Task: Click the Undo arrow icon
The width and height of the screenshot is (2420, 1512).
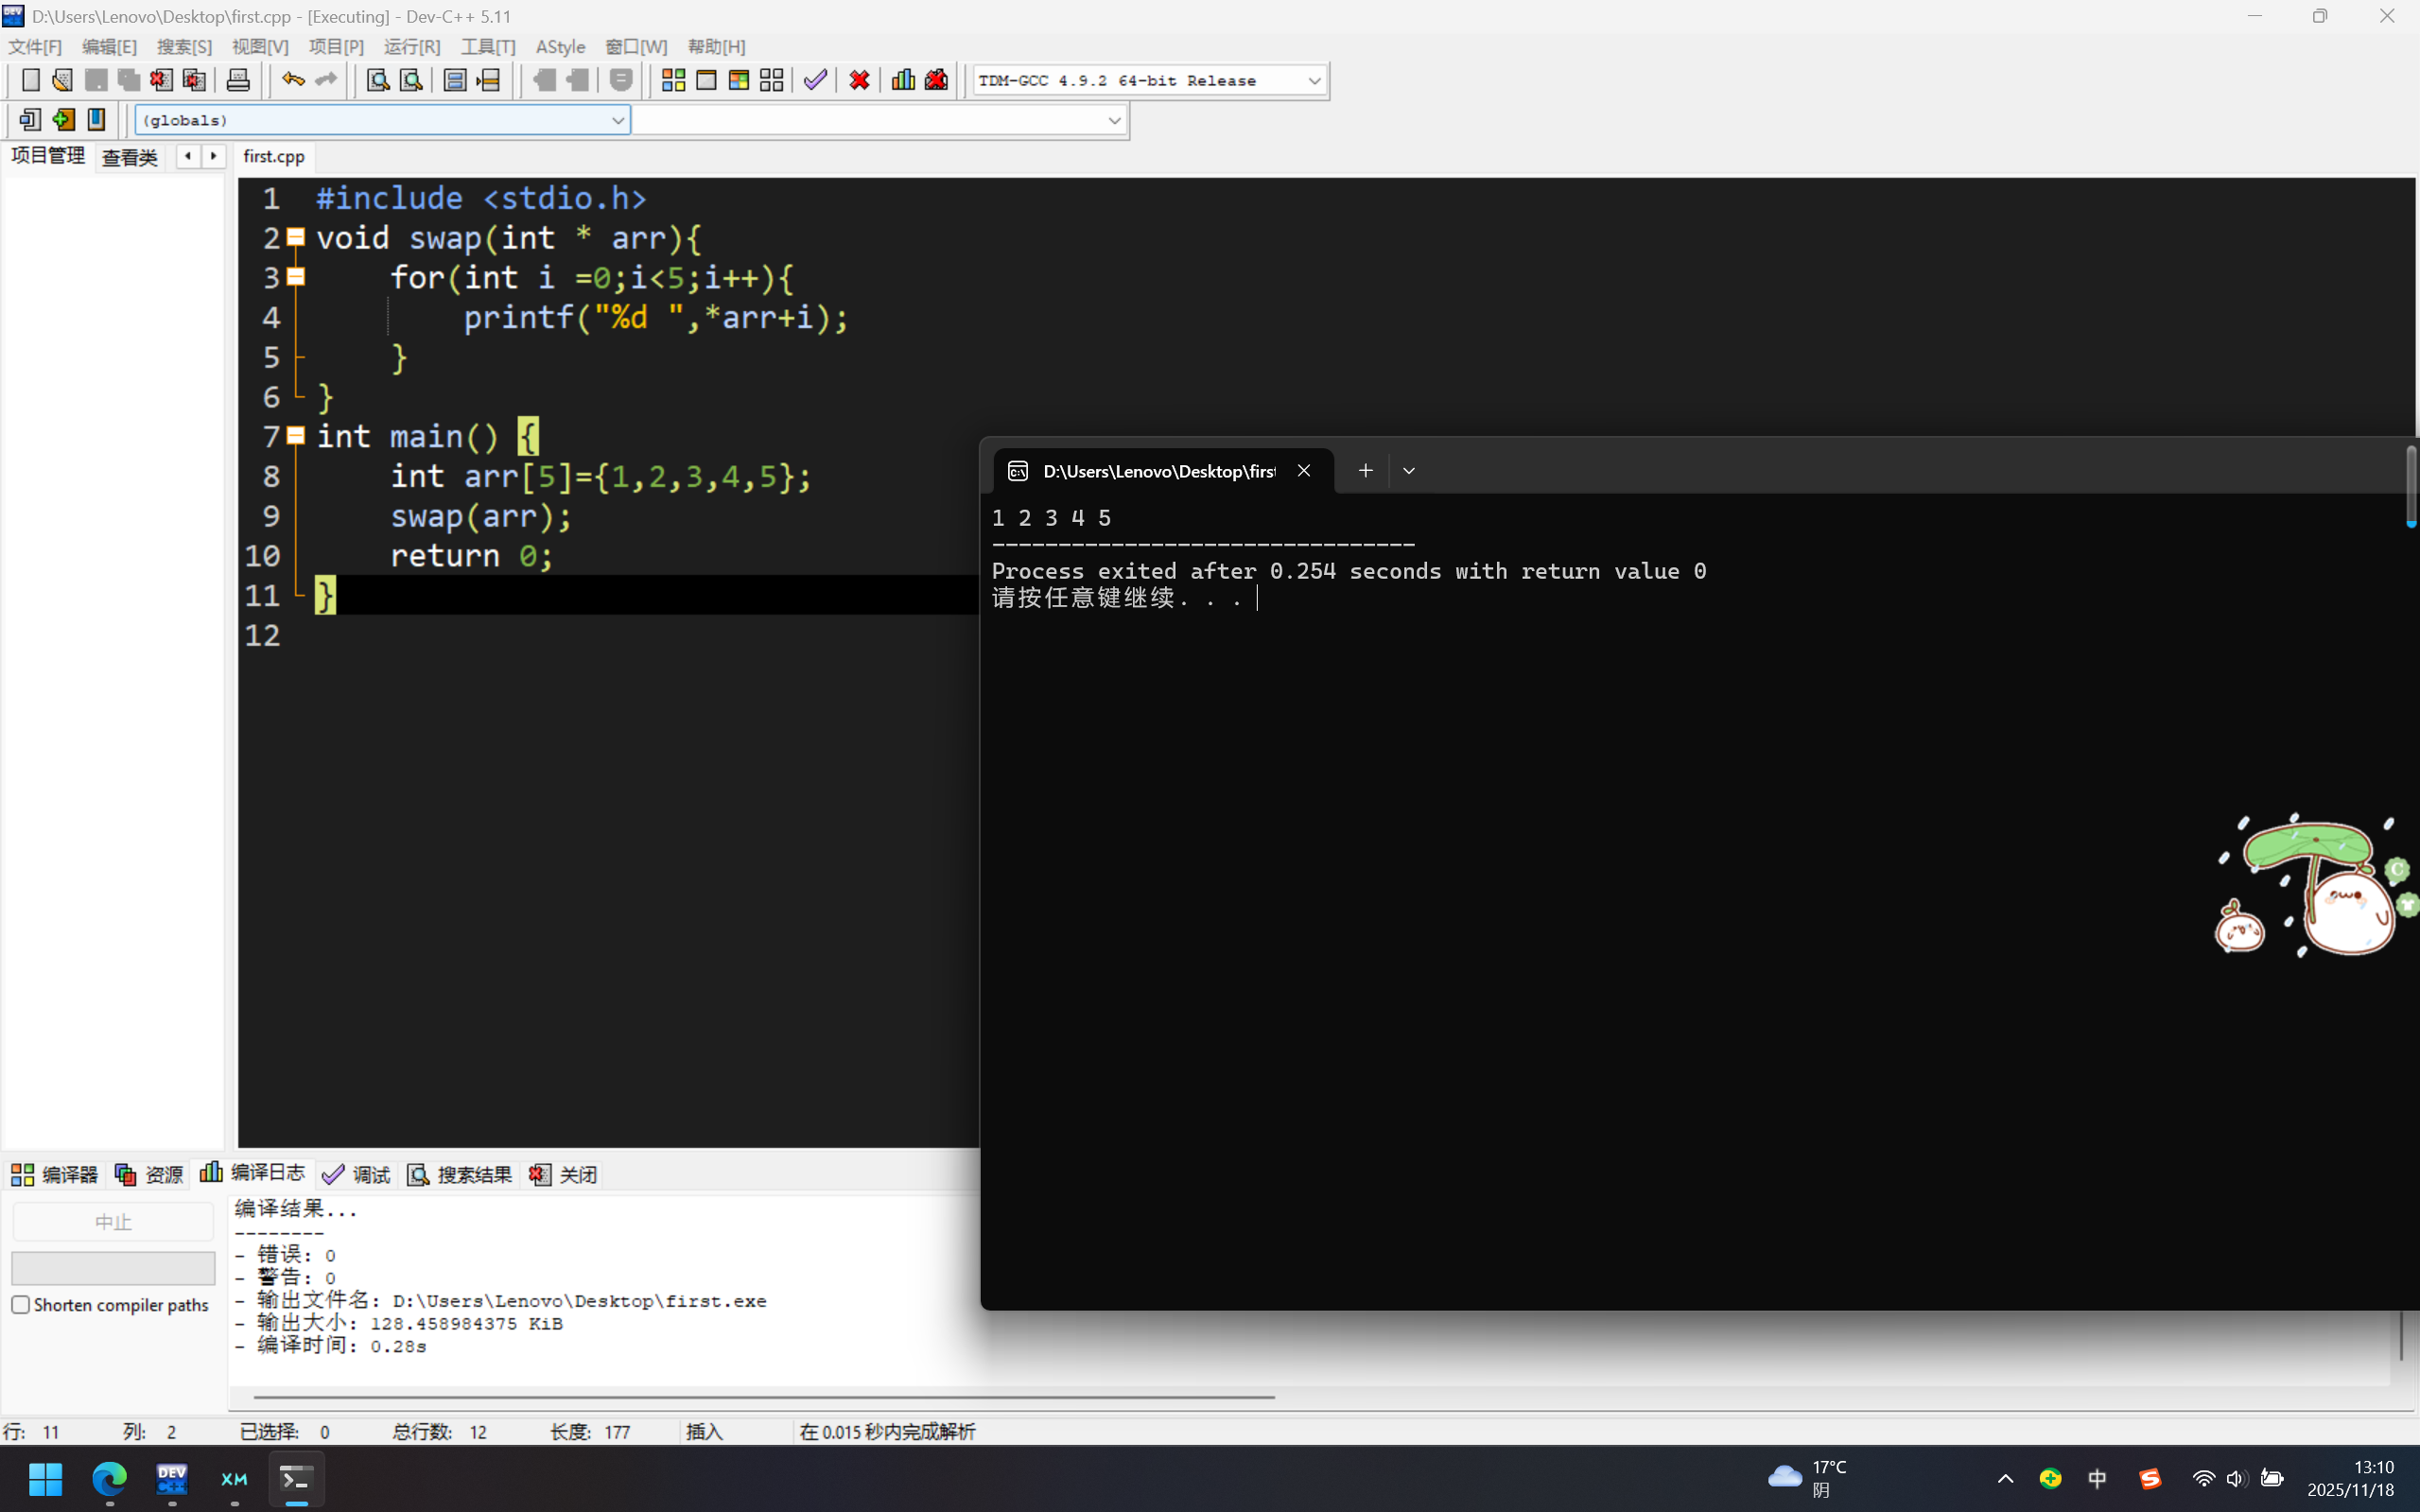Action: click(292, 80)
